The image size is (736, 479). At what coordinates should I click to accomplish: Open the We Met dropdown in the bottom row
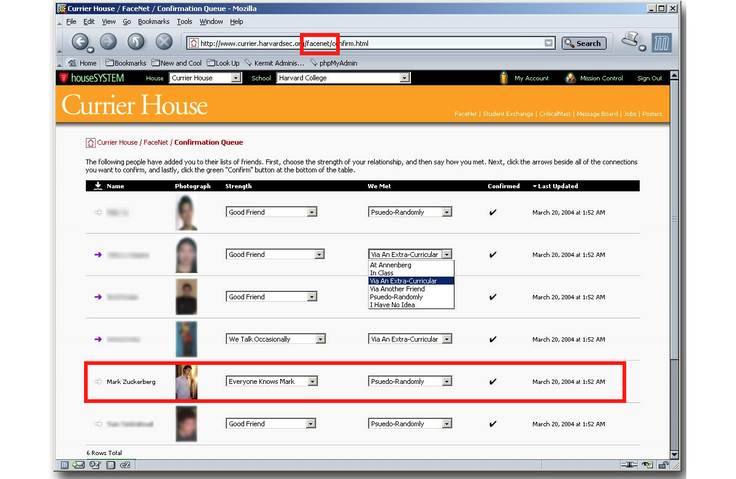click(x=410, y=424)
